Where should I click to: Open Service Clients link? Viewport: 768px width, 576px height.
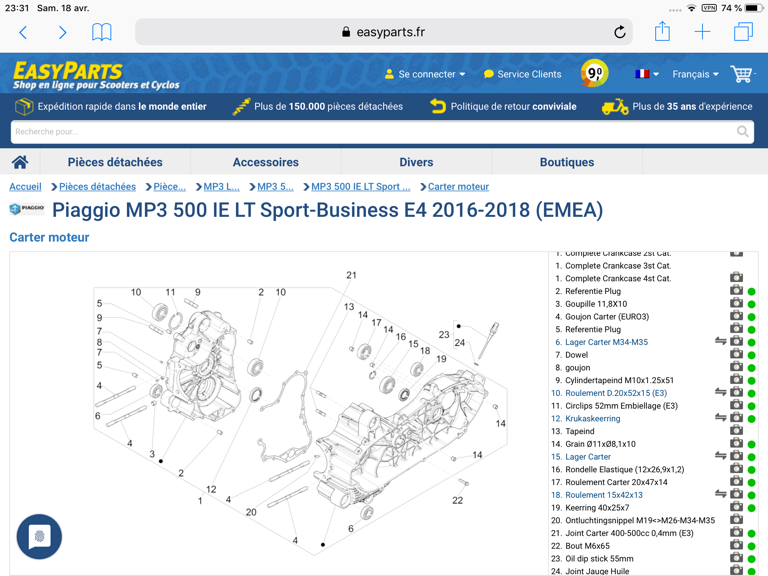522,74
